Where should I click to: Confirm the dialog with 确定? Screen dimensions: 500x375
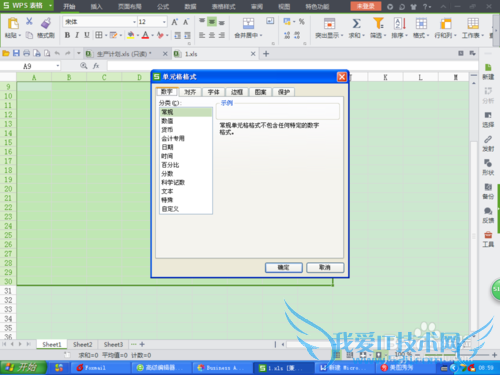tap(284, 267)
